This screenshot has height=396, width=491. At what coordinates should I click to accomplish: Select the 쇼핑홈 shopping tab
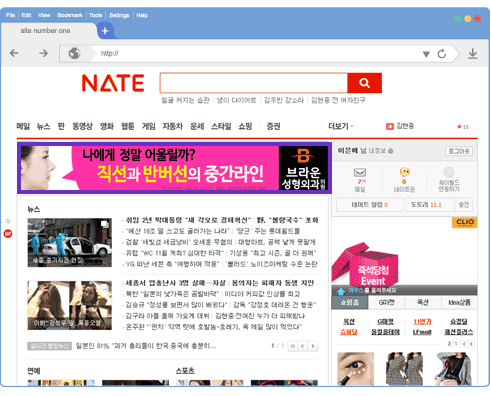click(349, 302)
